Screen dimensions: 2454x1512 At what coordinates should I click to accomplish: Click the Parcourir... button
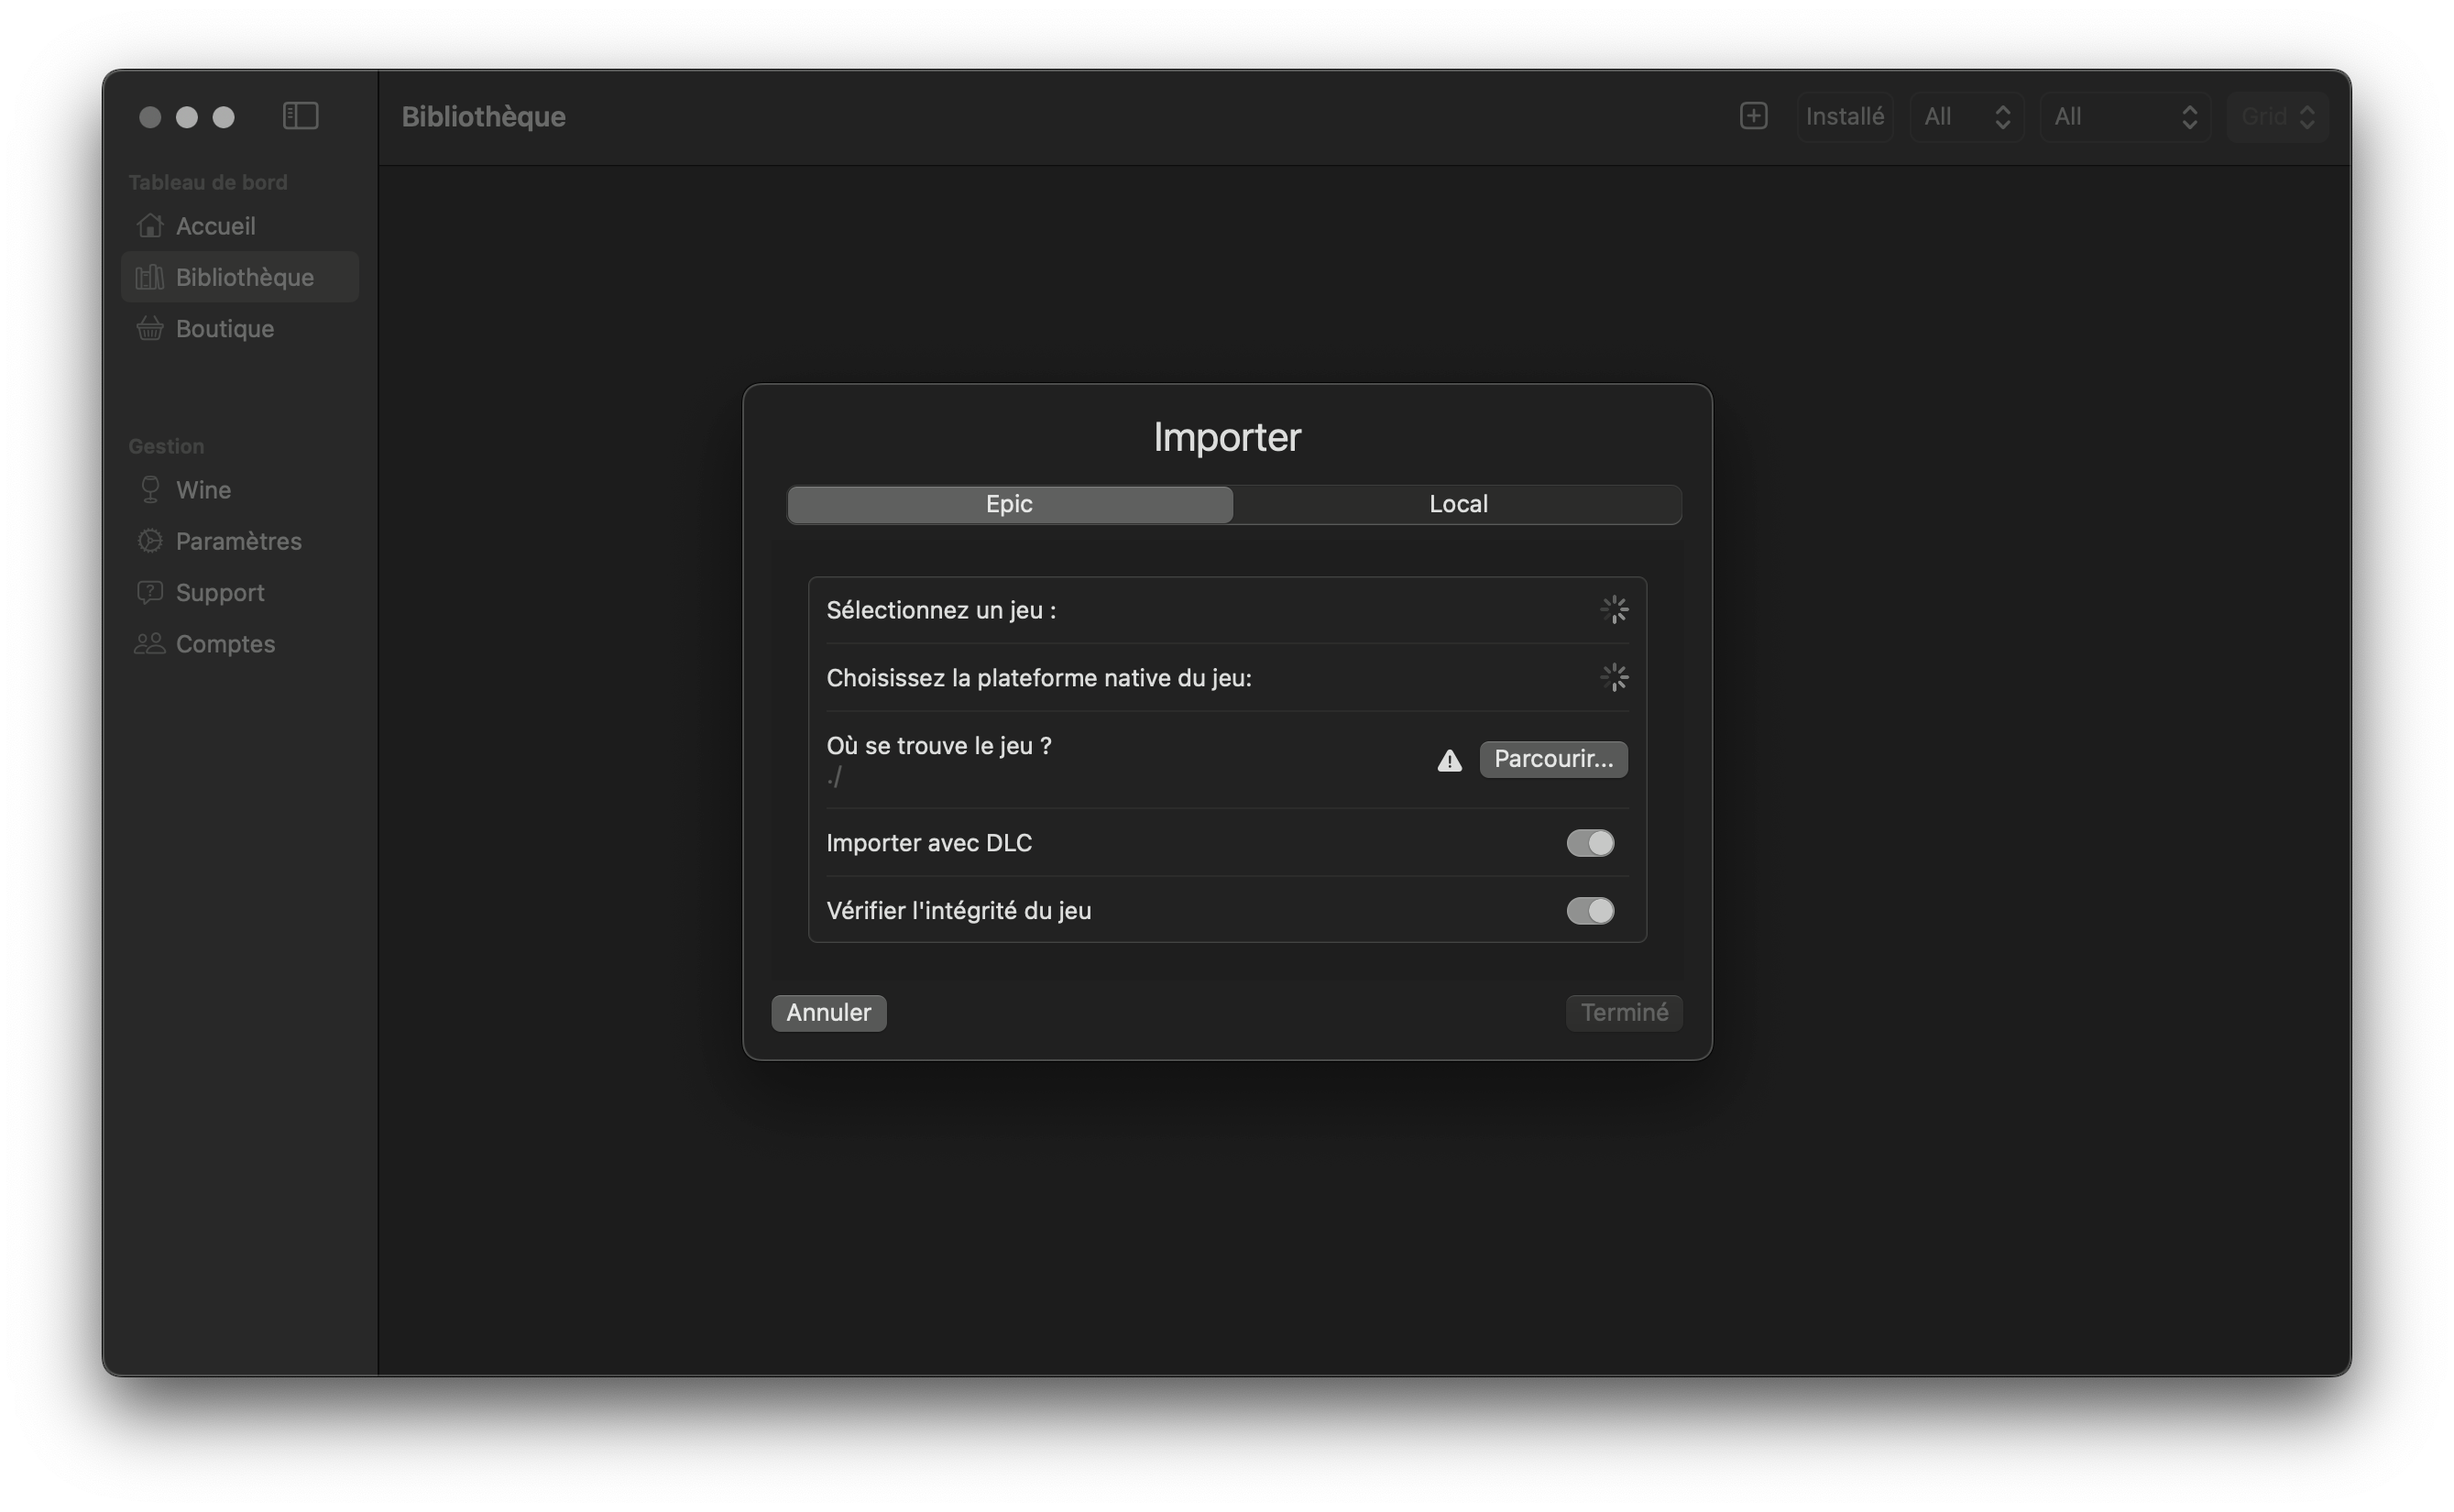click(1553, 759)
